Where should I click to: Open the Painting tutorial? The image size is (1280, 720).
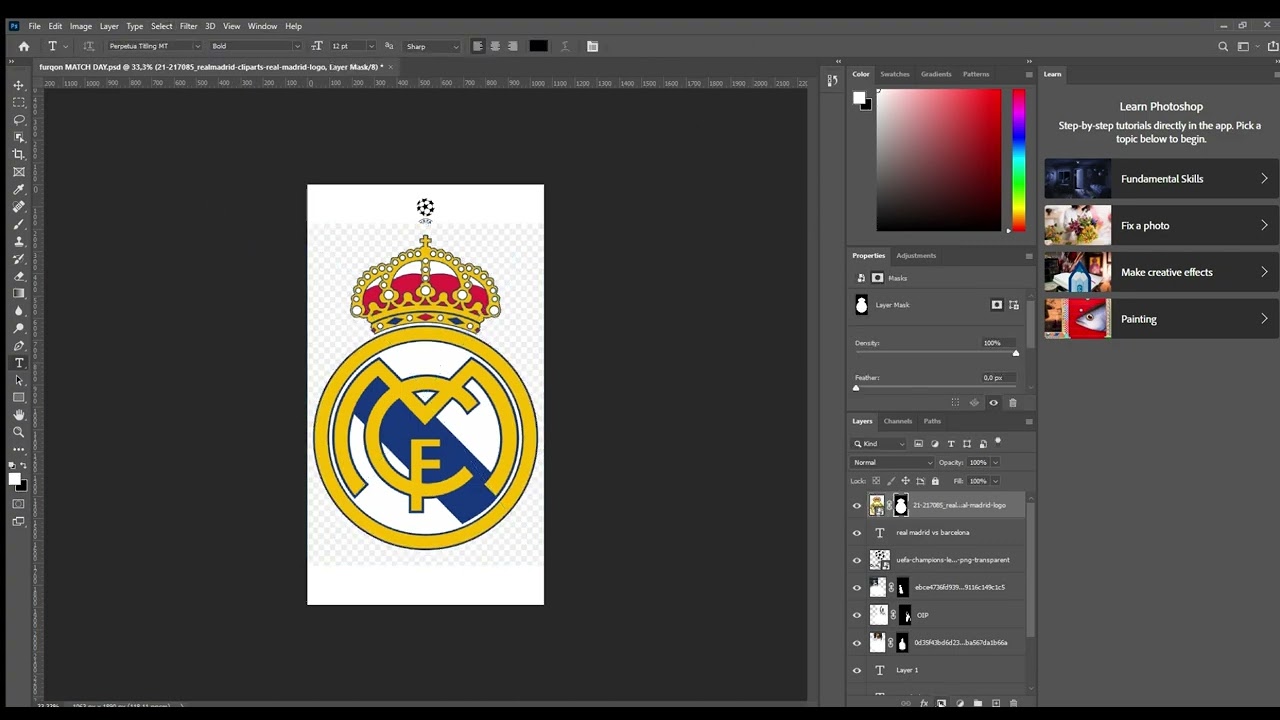tap(1162, 319)
